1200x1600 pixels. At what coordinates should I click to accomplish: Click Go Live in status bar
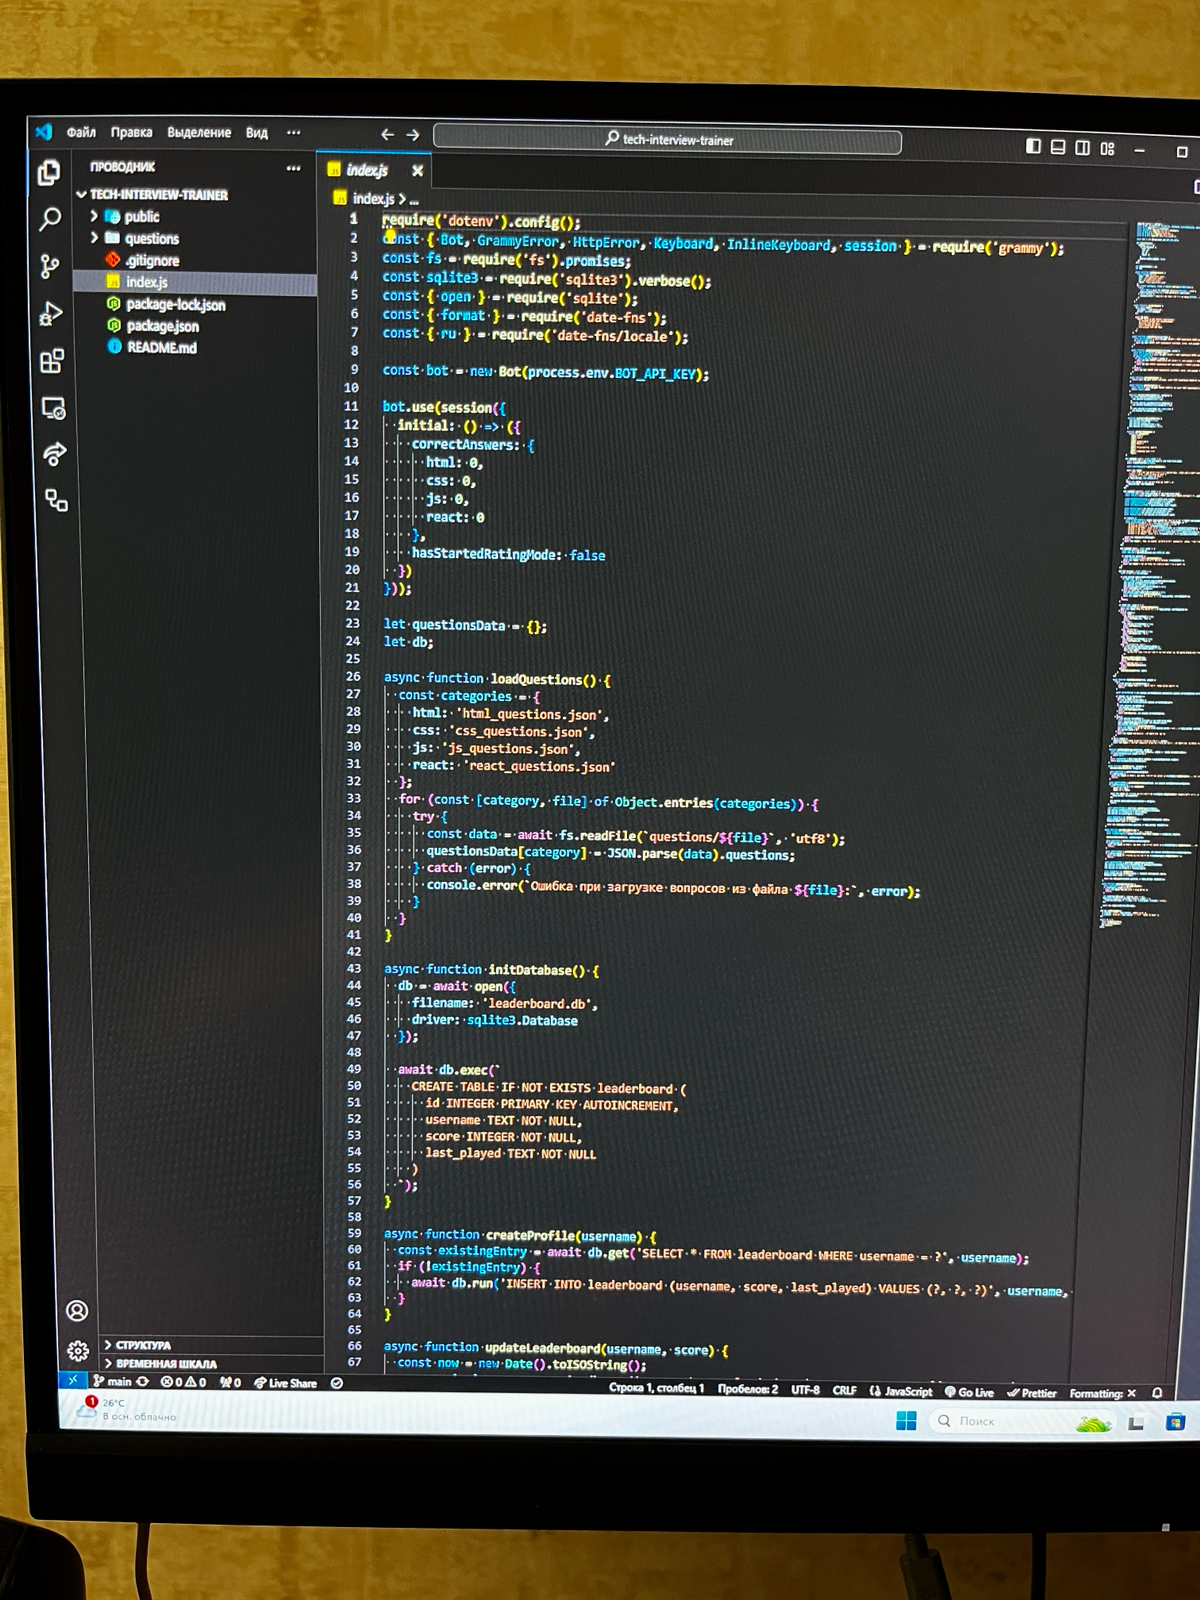(969, 1392)
